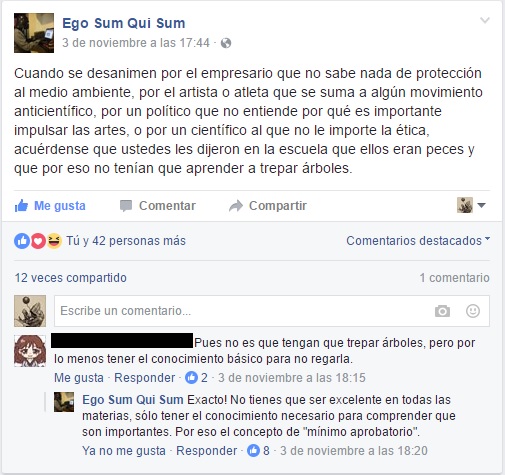505x475 pixels.
Task: Open post options chevron at top right
Action: pyautogui.click(x=485, y=20)
